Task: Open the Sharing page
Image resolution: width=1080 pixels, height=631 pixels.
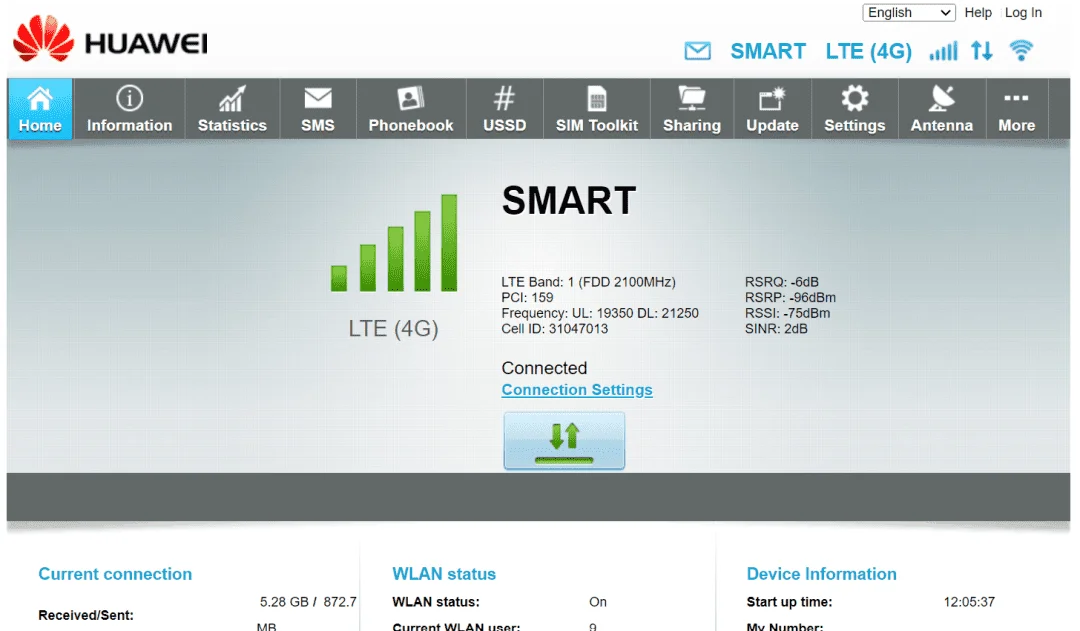Action: coord(692,109)
